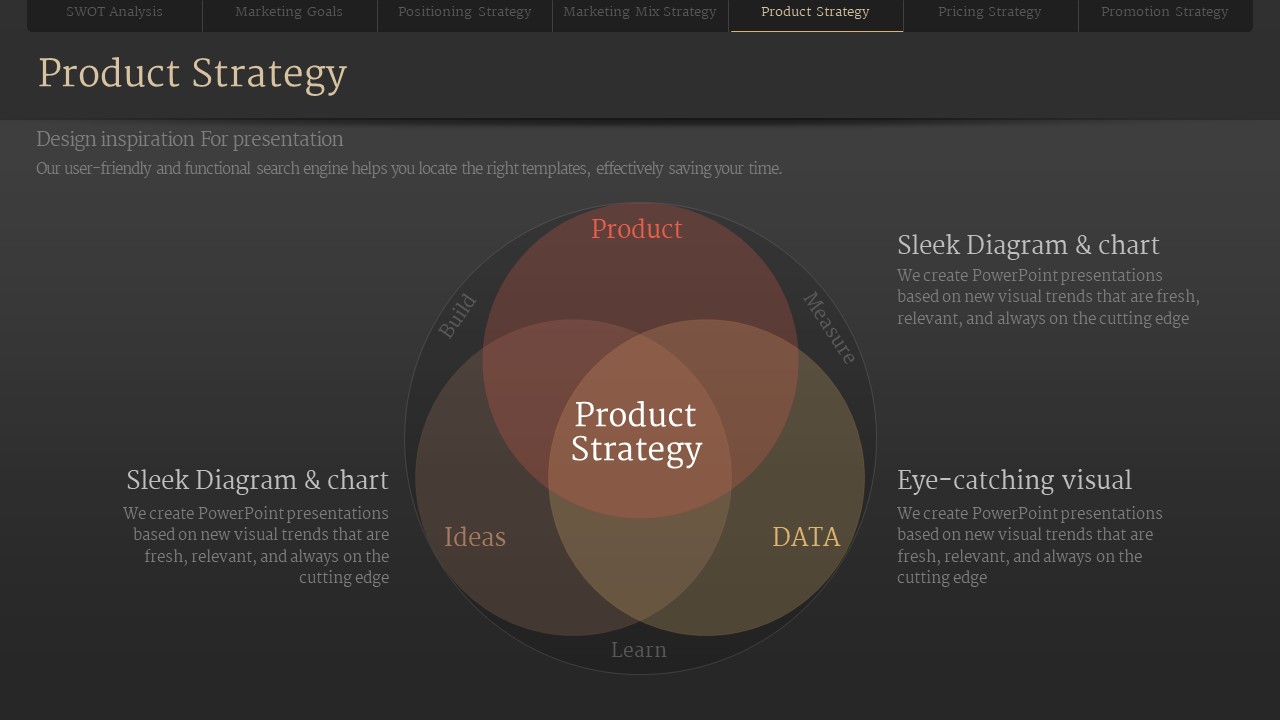1280x720 pixels.
Task: Click the center Product Strategy text
Action: click(637, 432)
